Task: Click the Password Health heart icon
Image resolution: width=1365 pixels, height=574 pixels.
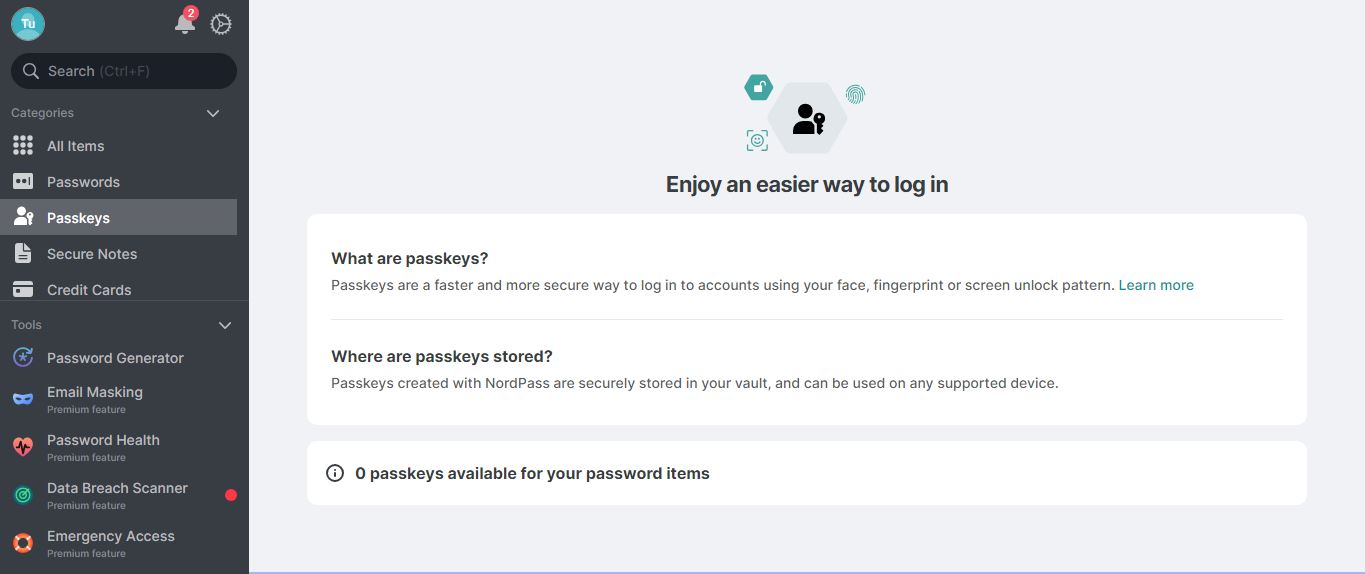Action: tap(23, 447)
